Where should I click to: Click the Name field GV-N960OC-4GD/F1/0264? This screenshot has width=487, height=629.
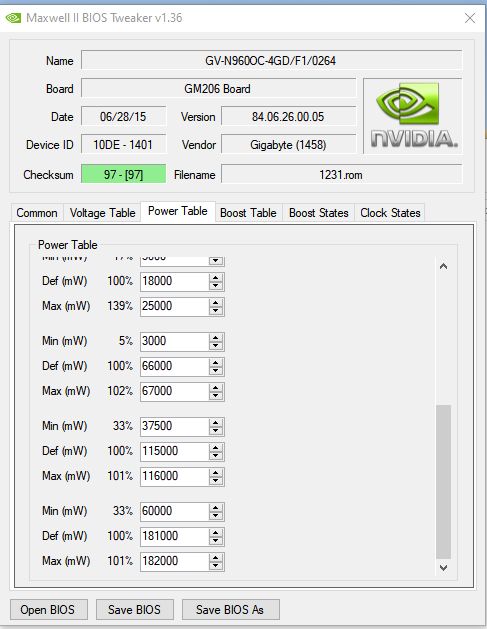click(272, 61)
